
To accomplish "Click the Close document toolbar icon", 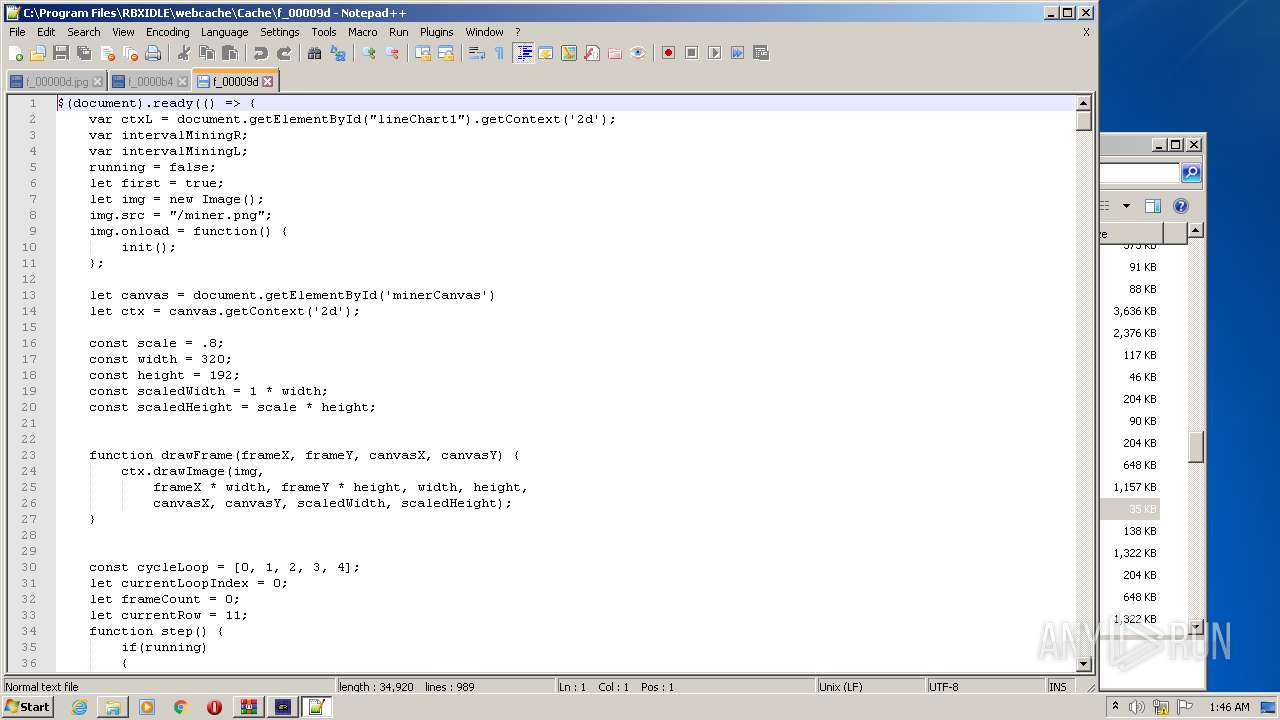I will pos(107,53).
